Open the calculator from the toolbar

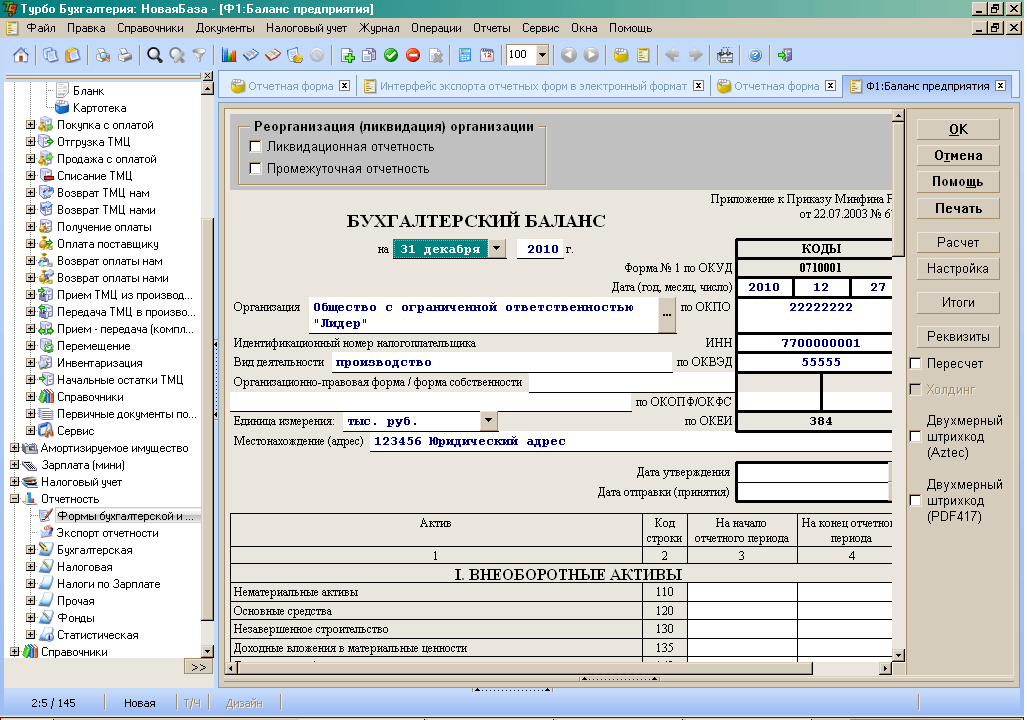[465, 55]
